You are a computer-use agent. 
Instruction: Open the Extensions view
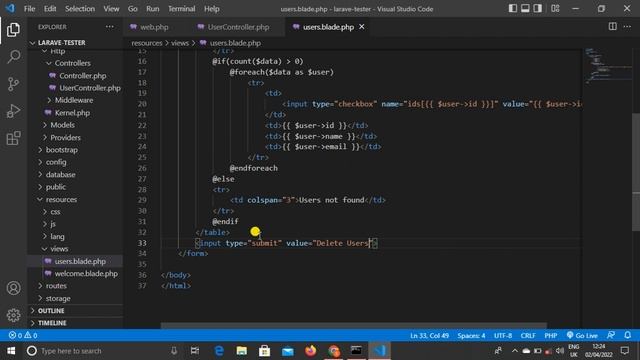coord(13,138)
